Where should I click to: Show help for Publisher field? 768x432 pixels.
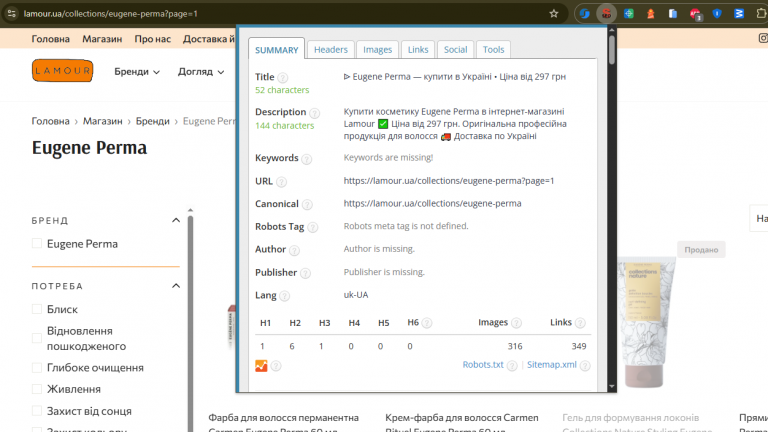point(305,273)
